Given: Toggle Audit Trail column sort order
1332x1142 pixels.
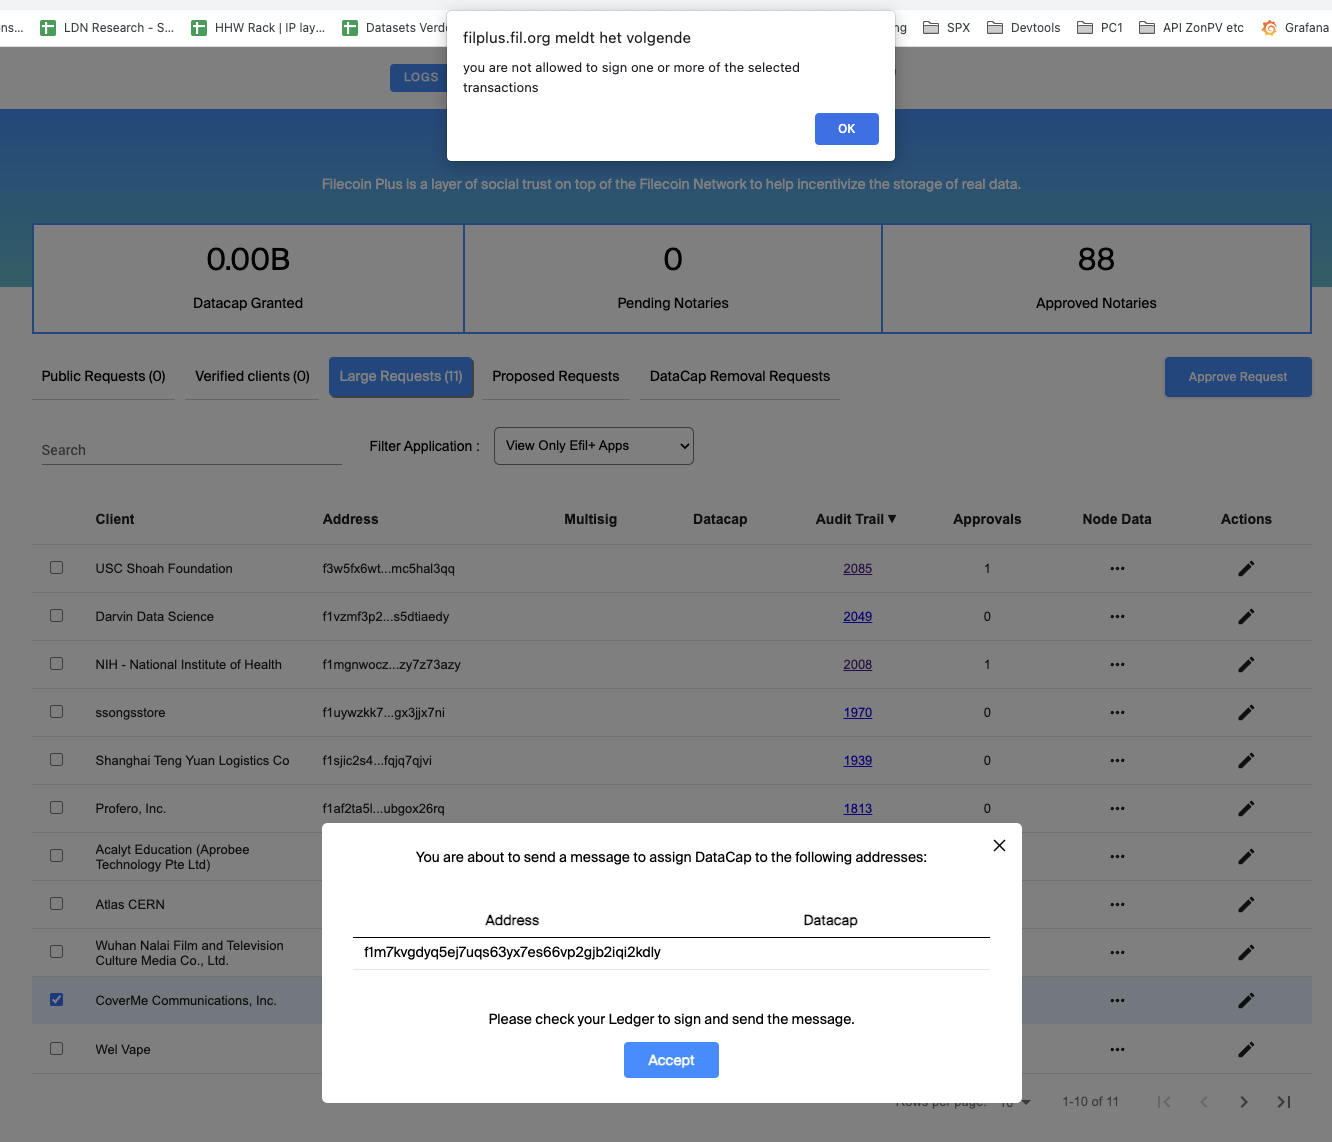Looking at the screenshot, I should 856,519.
